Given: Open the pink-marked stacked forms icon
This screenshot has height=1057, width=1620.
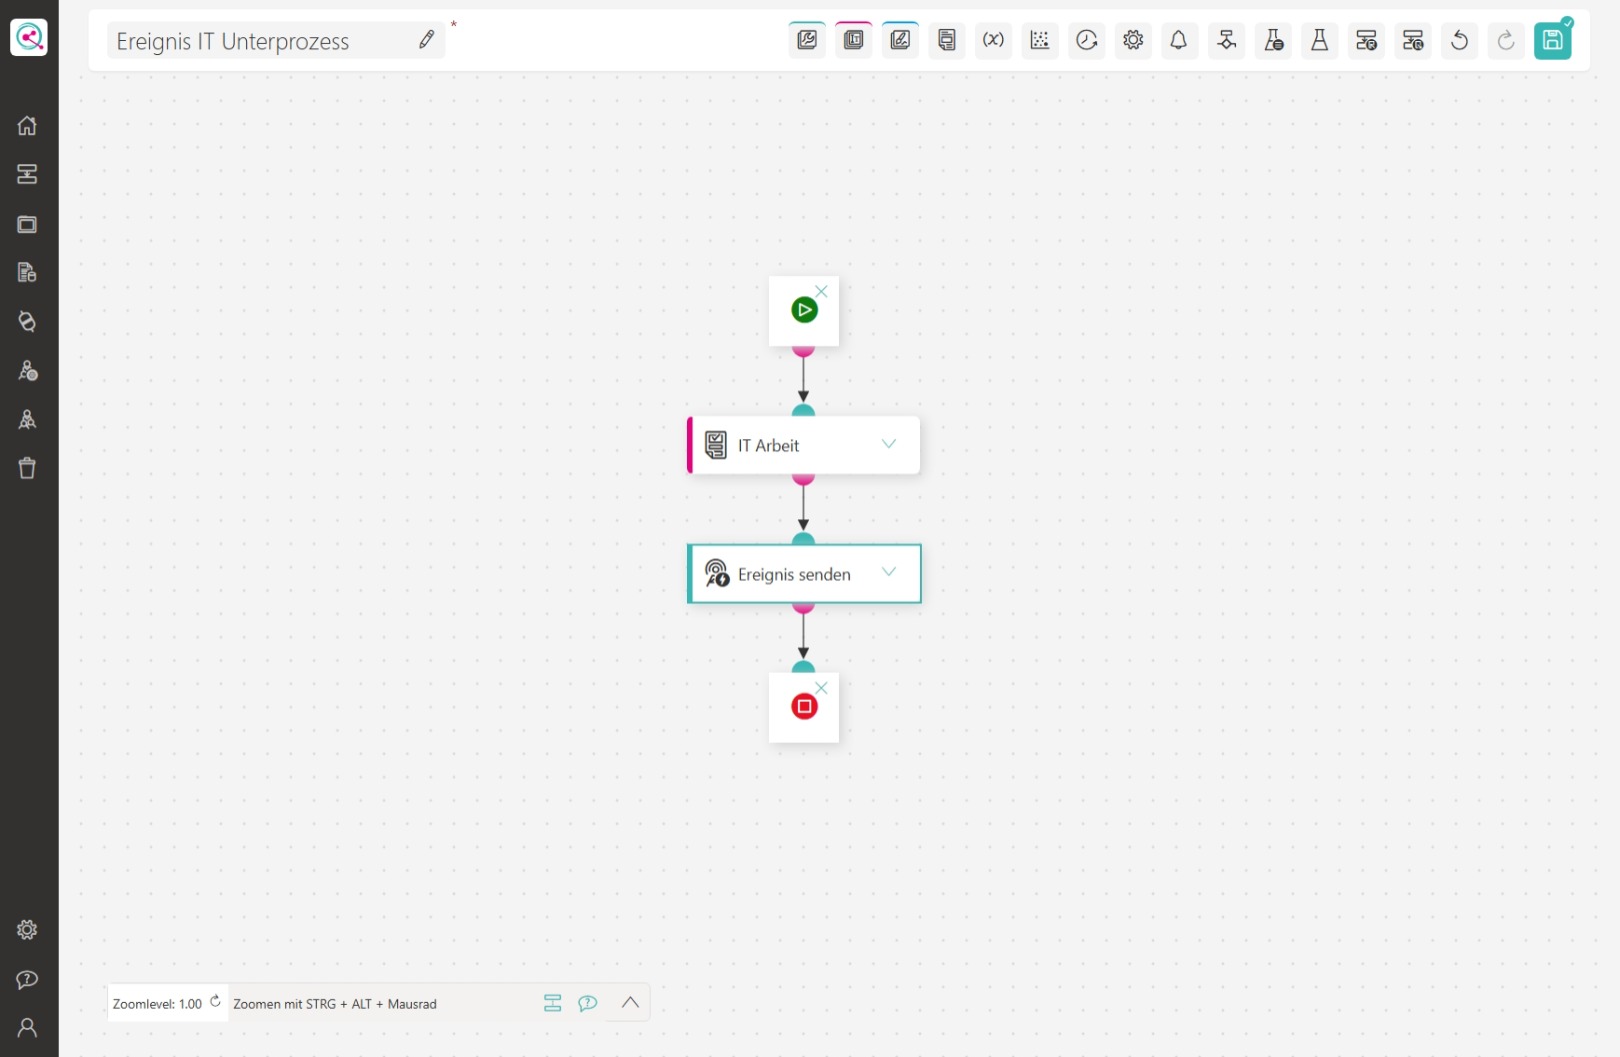Looking at the screenshot, I should click(x=853, y=40).
